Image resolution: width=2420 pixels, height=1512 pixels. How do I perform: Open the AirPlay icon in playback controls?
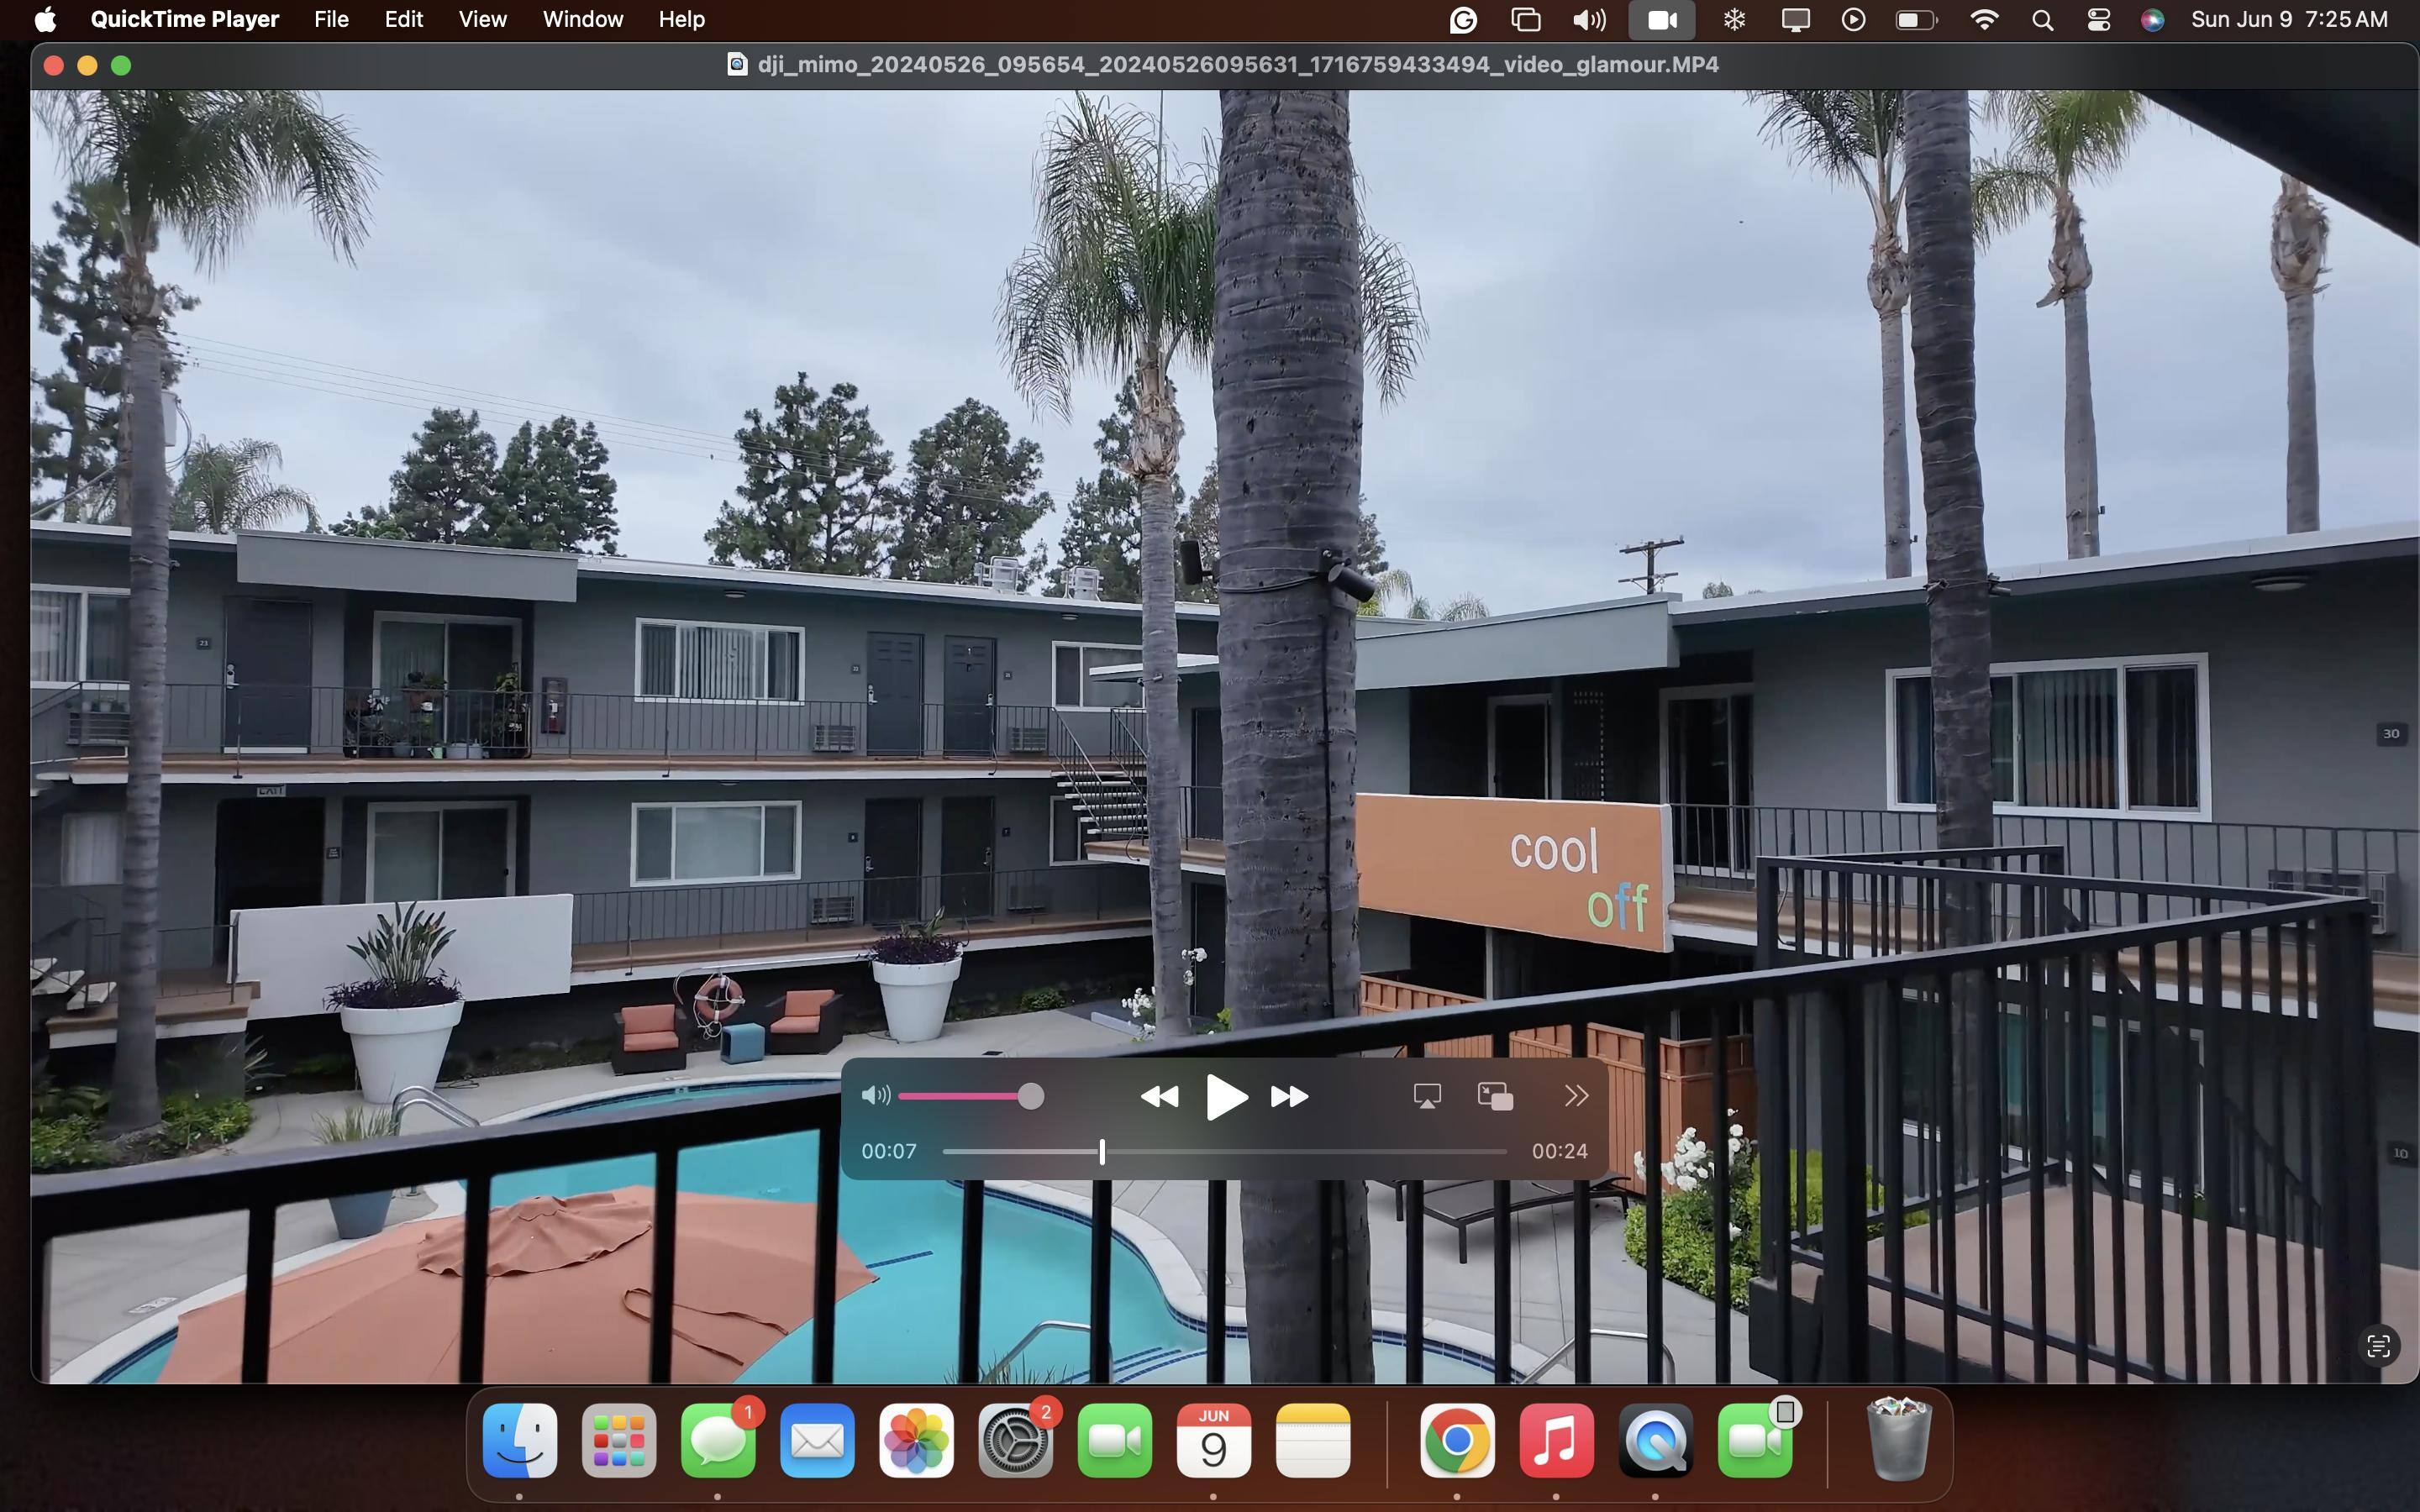pos(1427,1097)
